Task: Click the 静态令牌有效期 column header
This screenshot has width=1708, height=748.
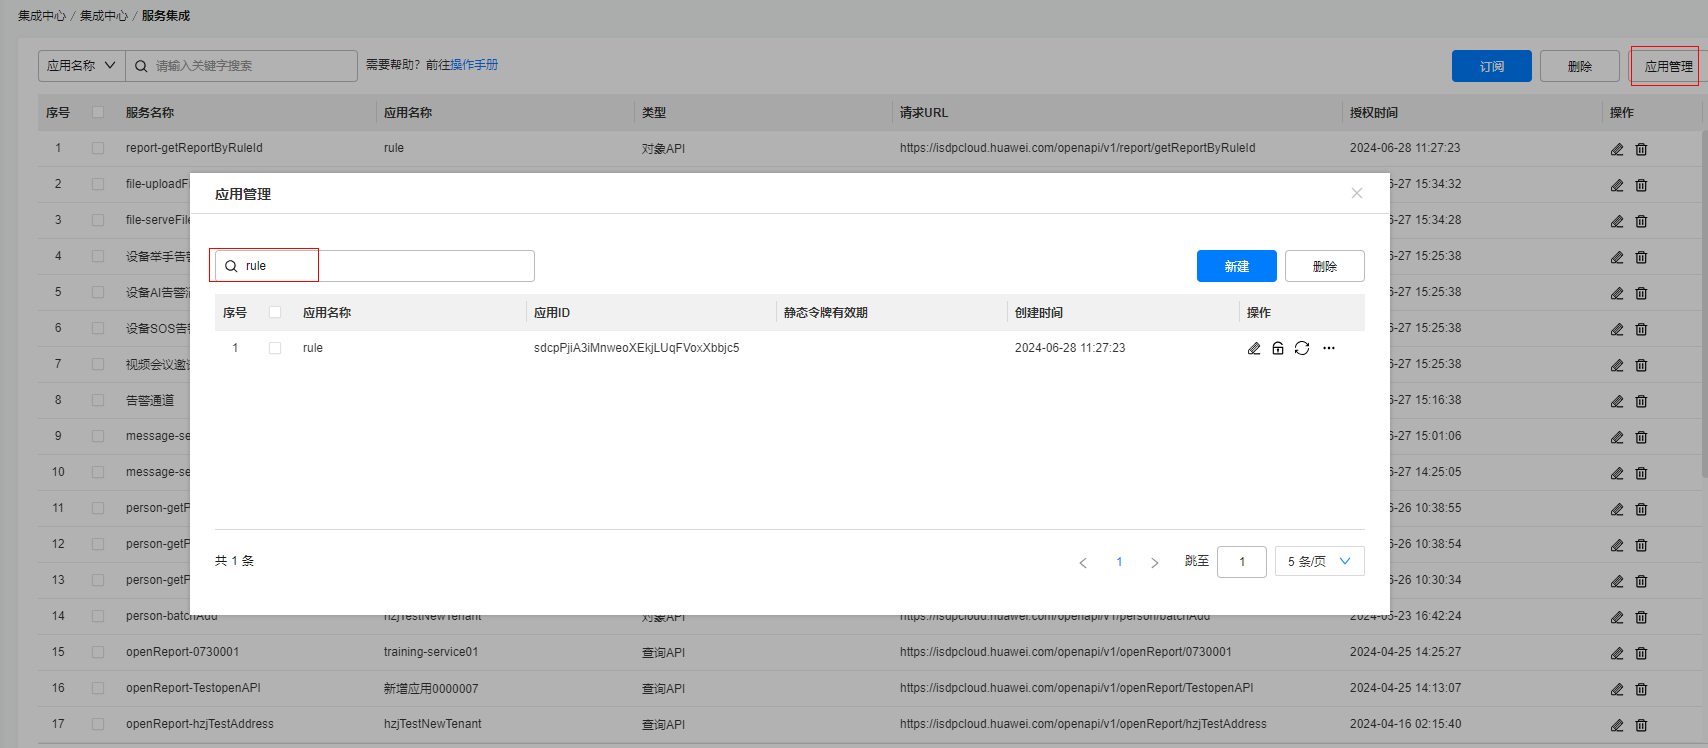Action: pyautogui.click(x=826, y=313)
